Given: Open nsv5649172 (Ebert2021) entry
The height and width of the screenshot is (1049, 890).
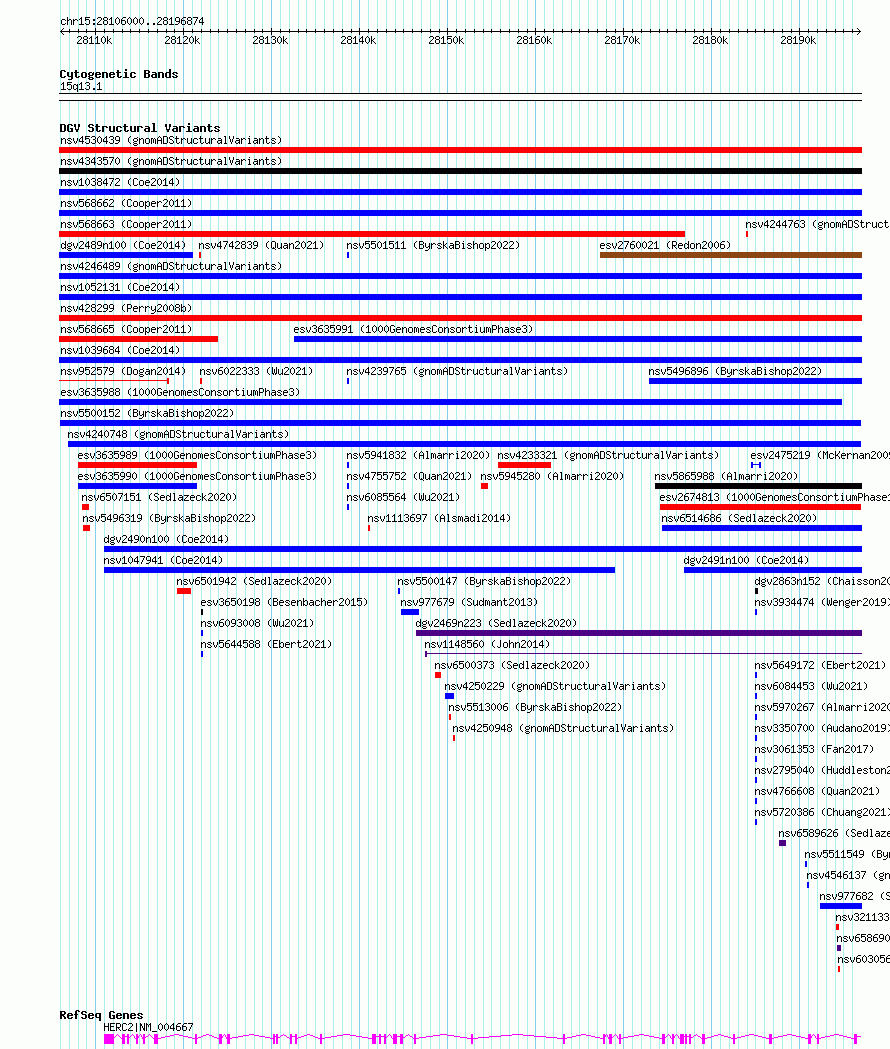Looking at the screenshot, I should pos(820,666).
